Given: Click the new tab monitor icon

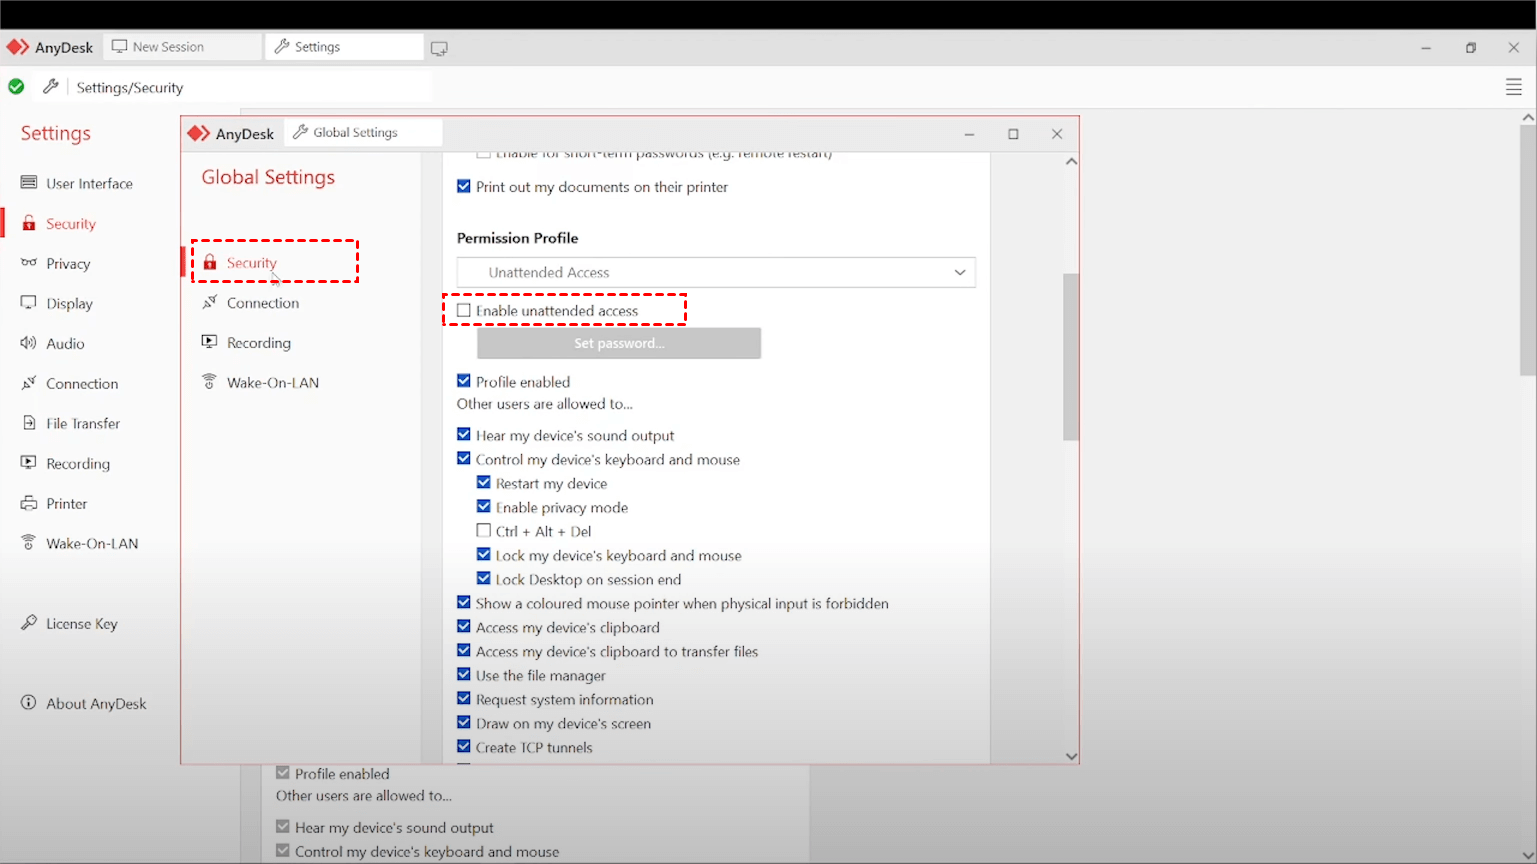Looking at the screenshot, I should tap(439, 48).
